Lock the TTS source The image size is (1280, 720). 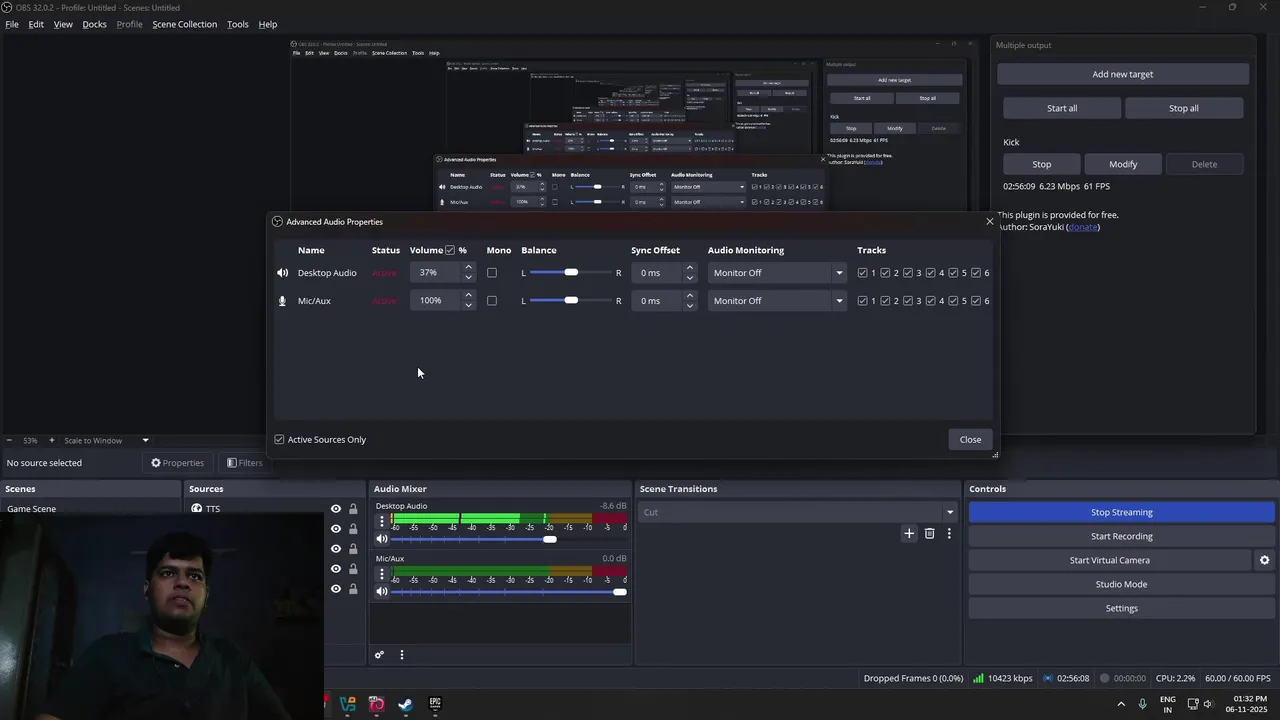point(353,509)
